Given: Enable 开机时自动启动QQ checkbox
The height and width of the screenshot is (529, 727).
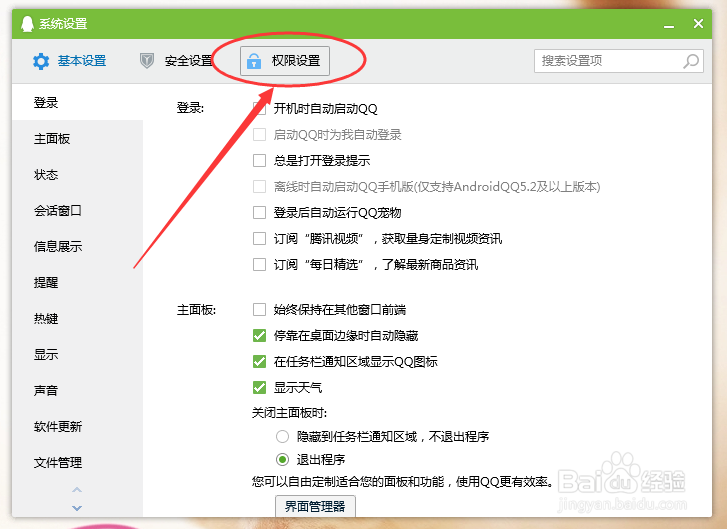Looking at the screenshot, I should click(x=259, y=108).
